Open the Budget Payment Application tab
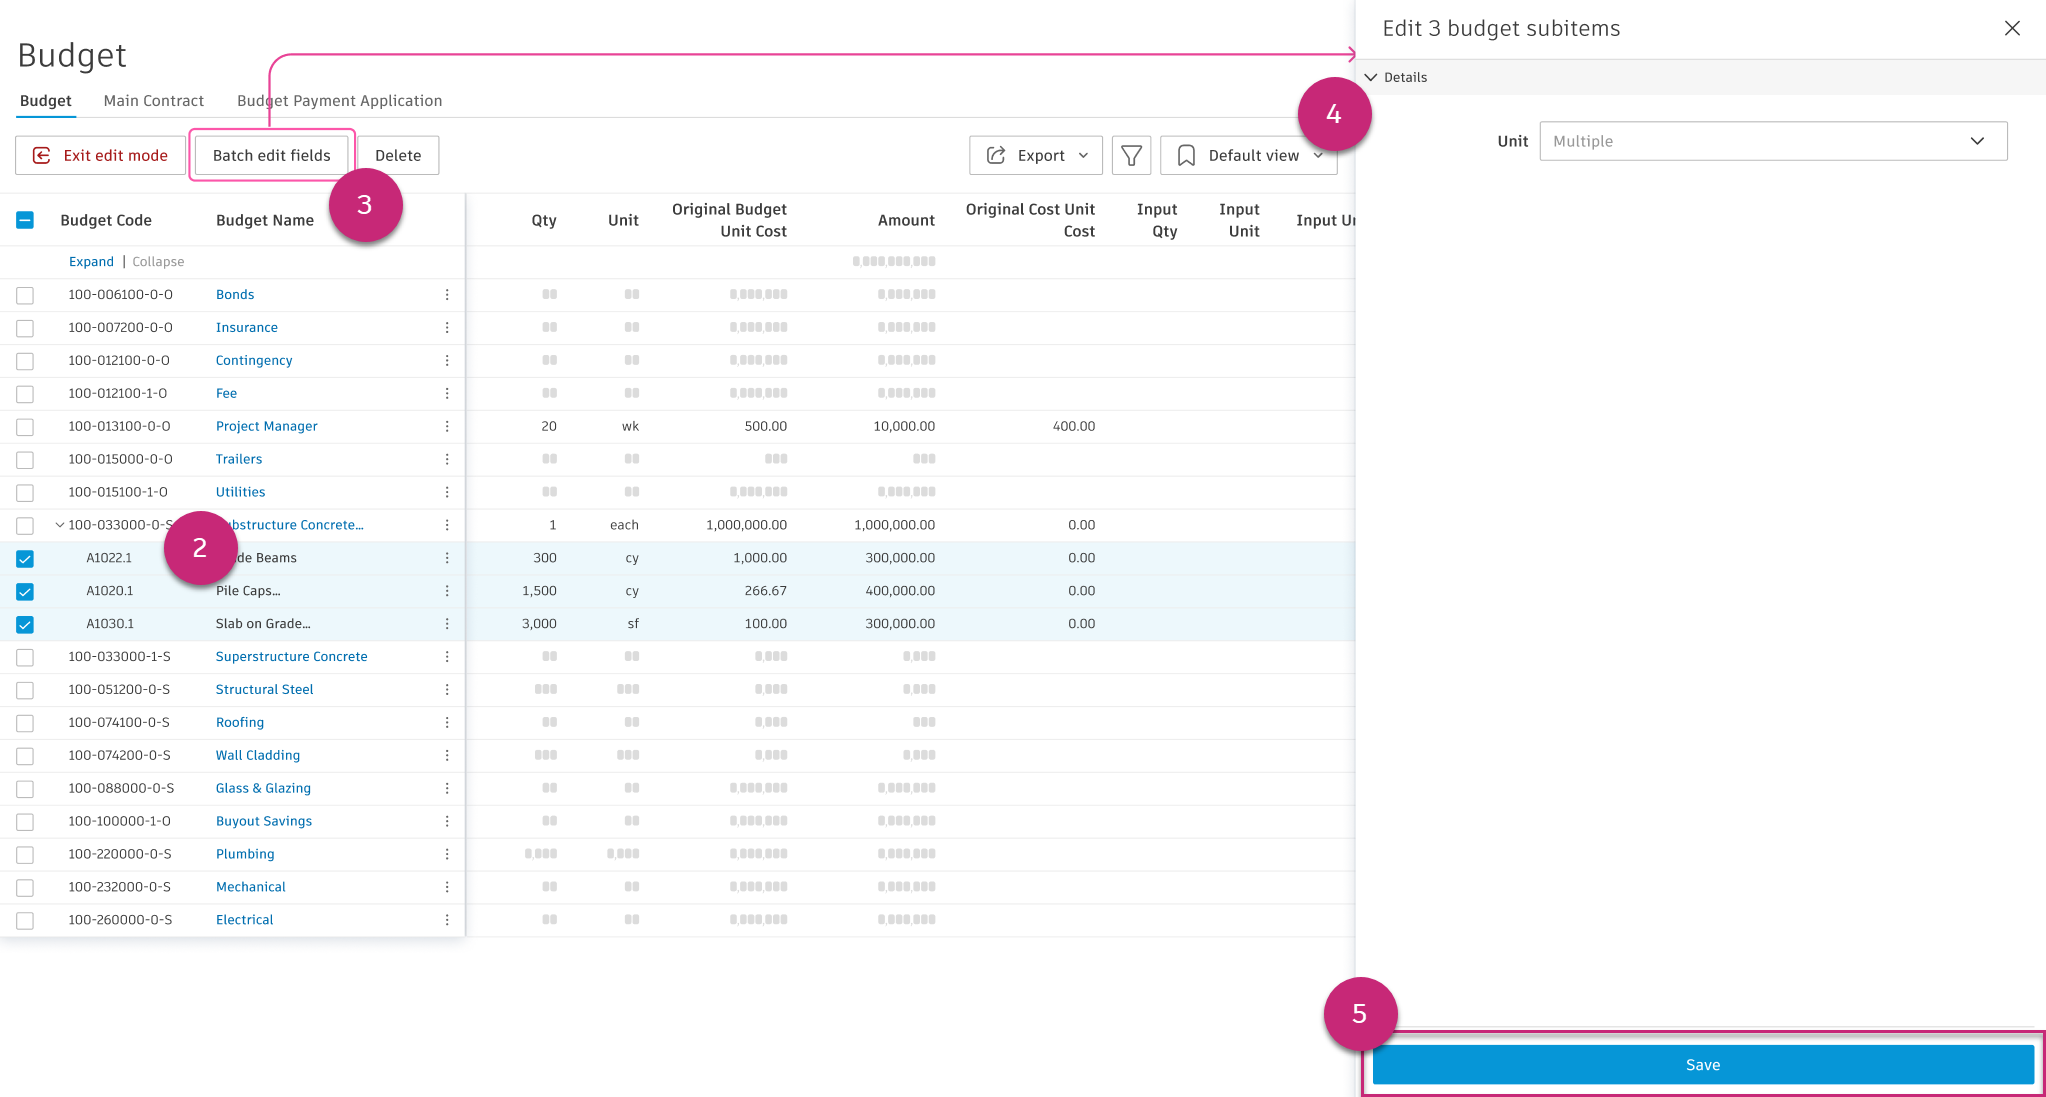 tap(339, 100)
